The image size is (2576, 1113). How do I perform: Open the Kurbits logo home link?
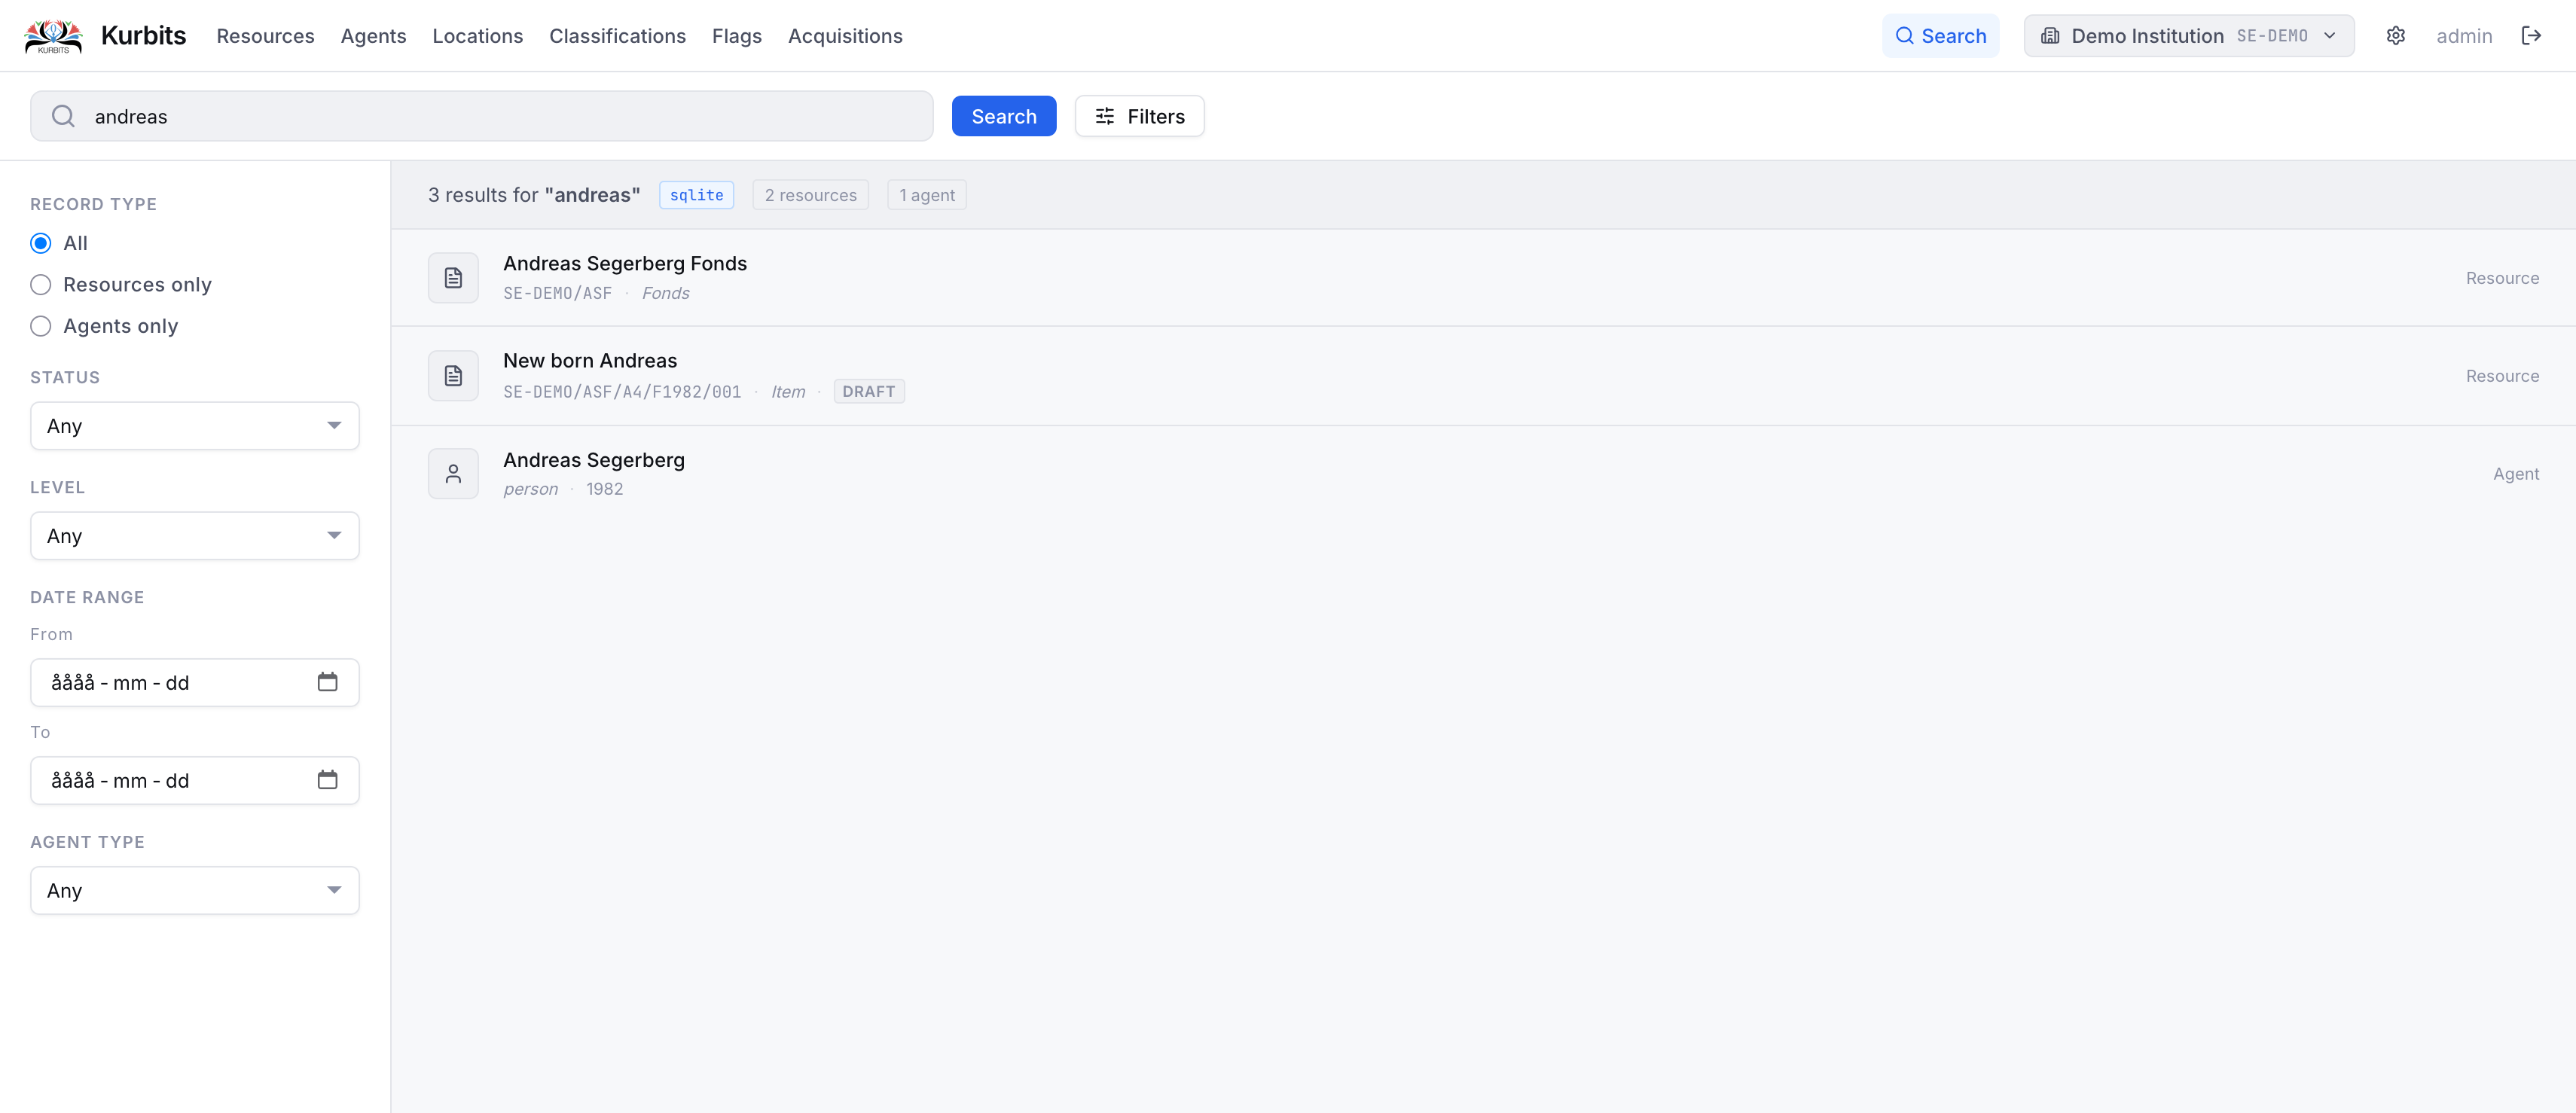(x=53, y=36)
